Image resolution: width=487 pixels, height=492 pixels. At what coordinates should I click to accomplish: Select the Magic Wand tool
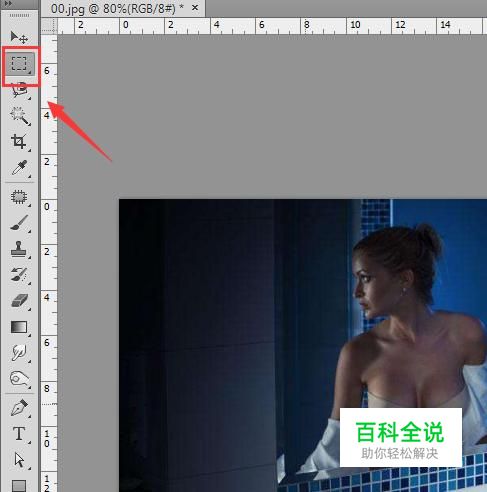point(19,116)
